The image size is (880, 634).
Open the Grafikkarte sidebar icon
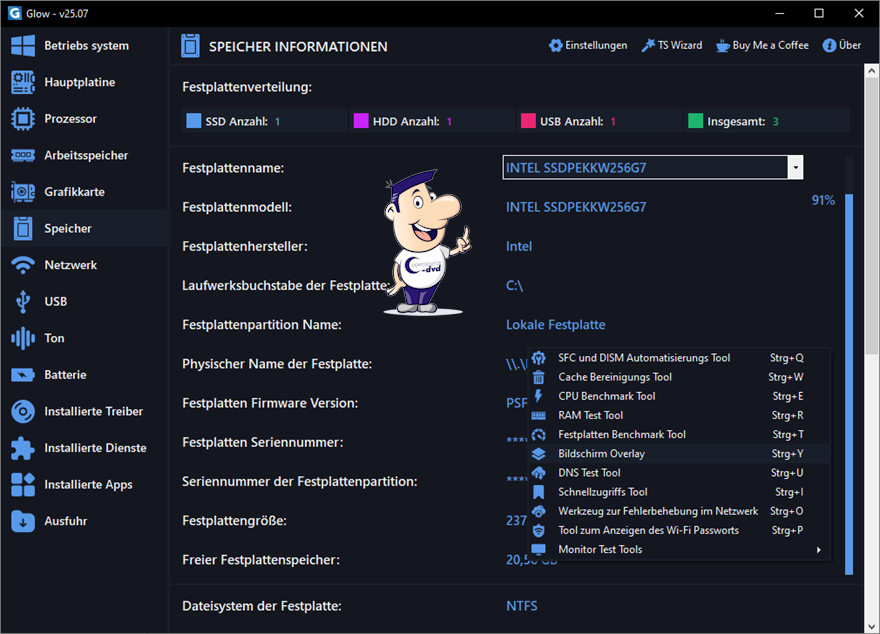pos(22,192)
